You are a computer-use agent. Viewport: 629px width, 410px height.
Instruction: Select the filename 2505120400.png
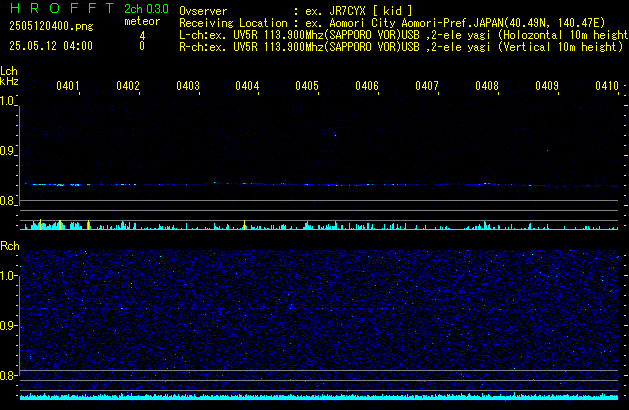[x=51, y=26]
